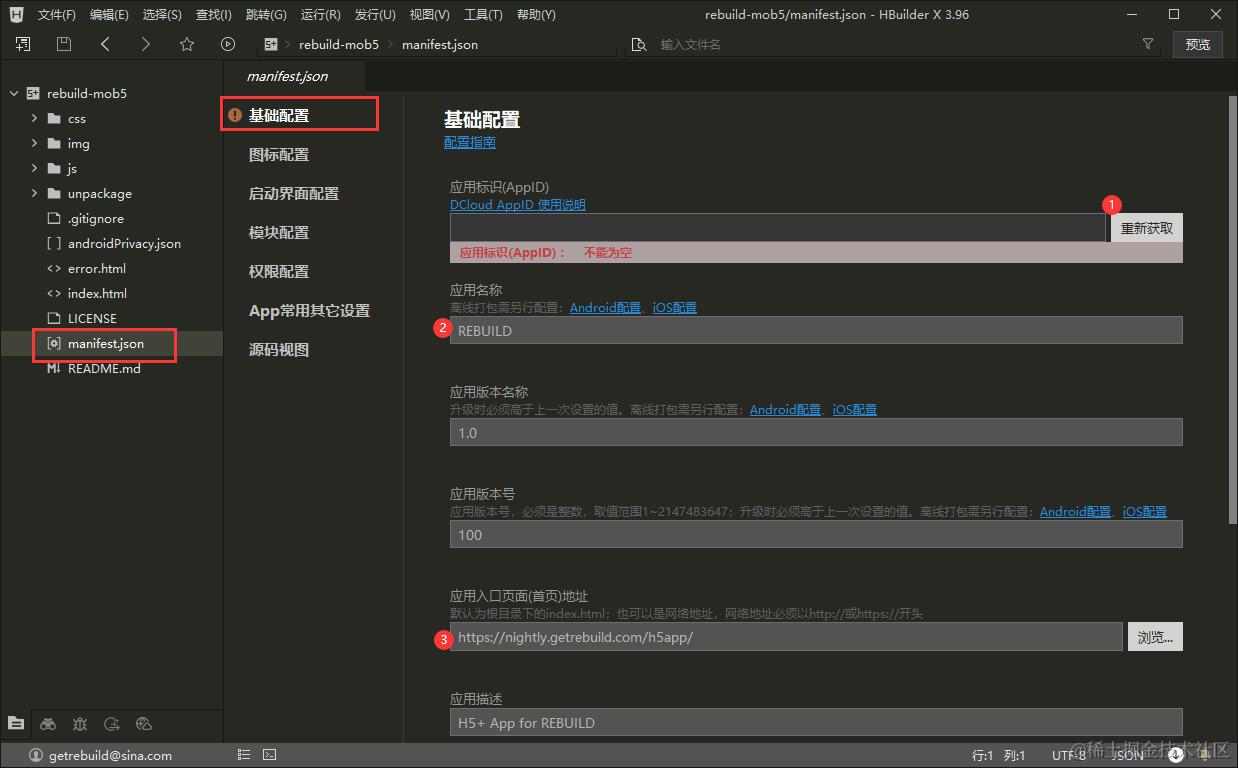Open the 工具(T) menu
This screenshot has height=768, width=1238.
coord(483,15)
